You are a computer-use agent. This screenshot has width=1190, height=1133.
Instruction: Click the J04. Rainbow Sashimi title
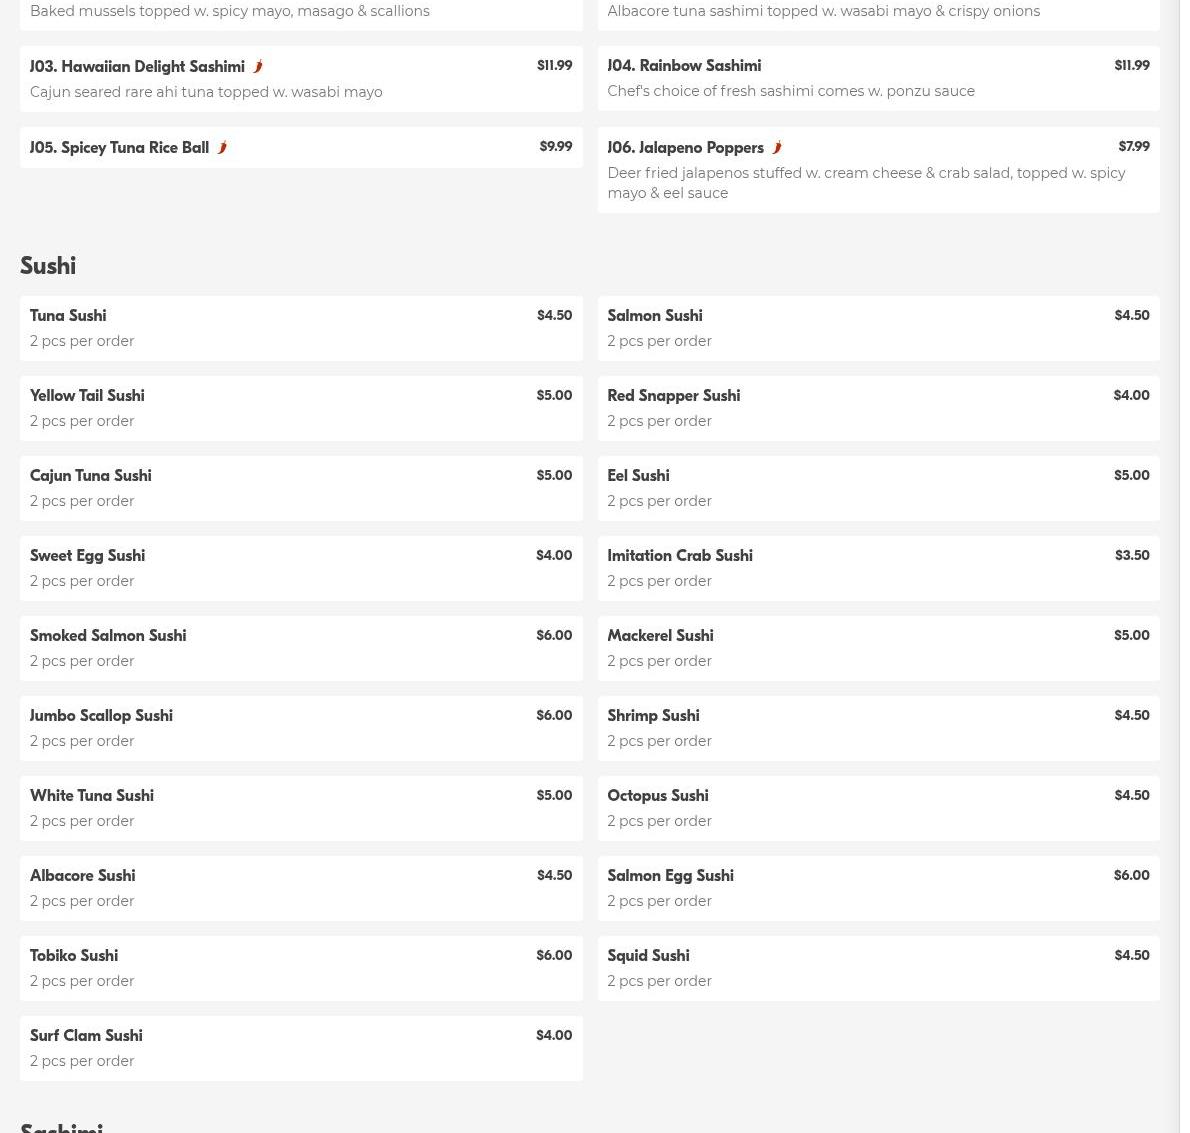(683, 66)
